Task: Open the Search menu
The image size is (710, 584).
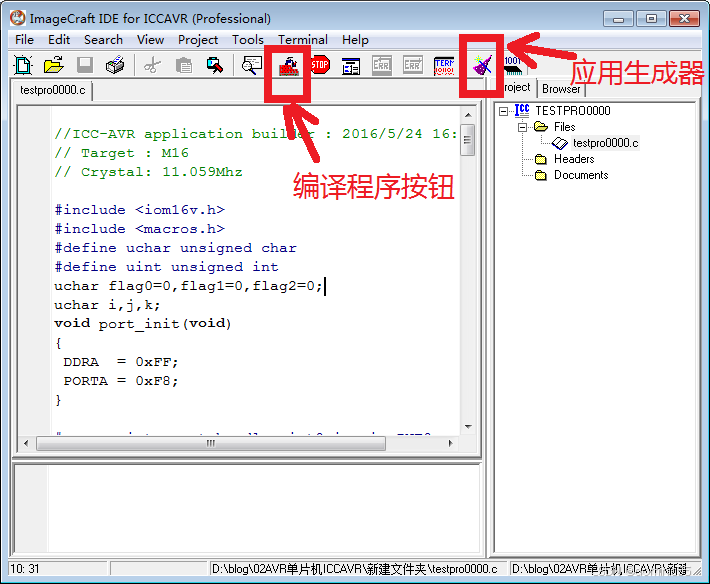Action: pos(103,40)
